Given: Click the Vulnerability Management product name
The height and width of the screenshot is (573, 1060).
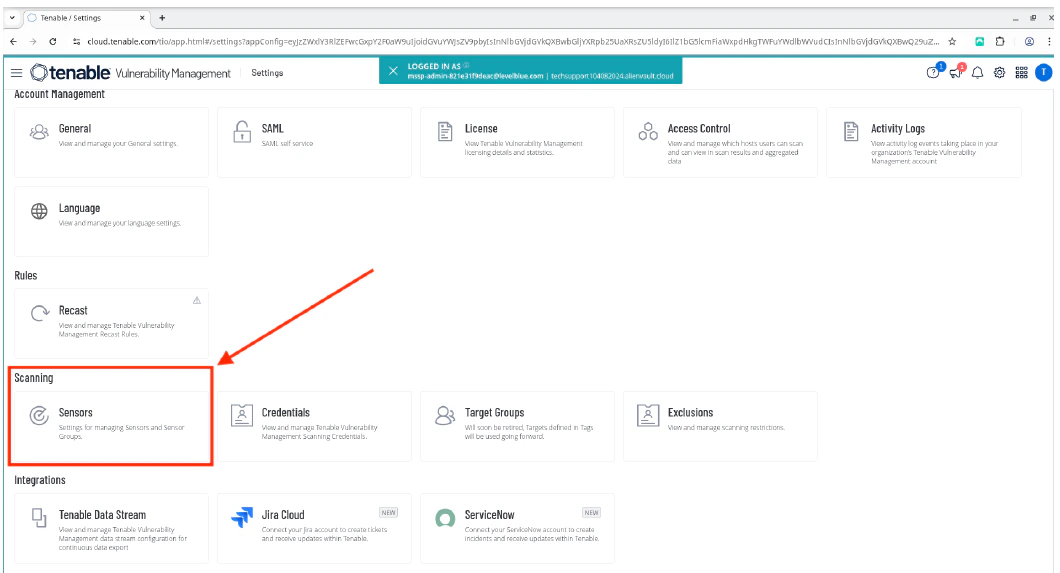Looking at the screenshot, I should [x=173, y=73].
